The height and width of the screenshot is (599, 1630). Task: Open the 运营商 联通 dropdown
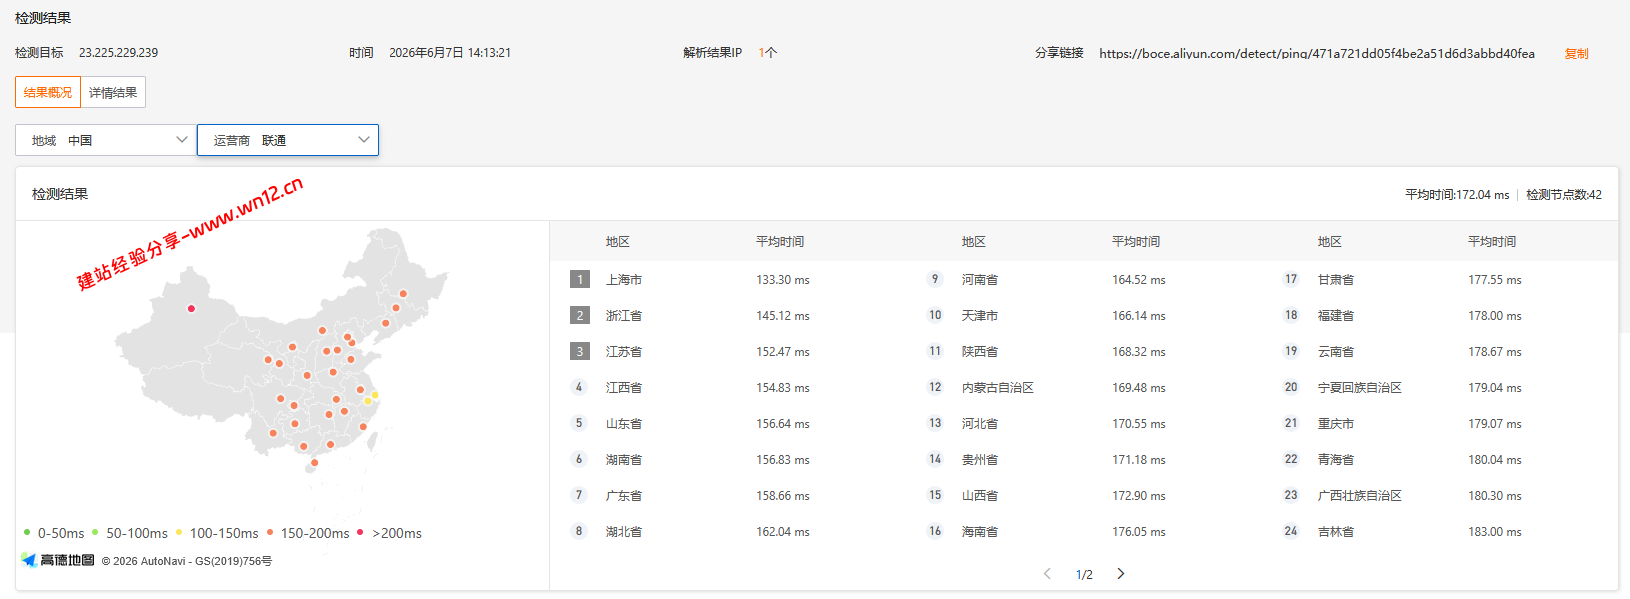[x=288, y=140]
